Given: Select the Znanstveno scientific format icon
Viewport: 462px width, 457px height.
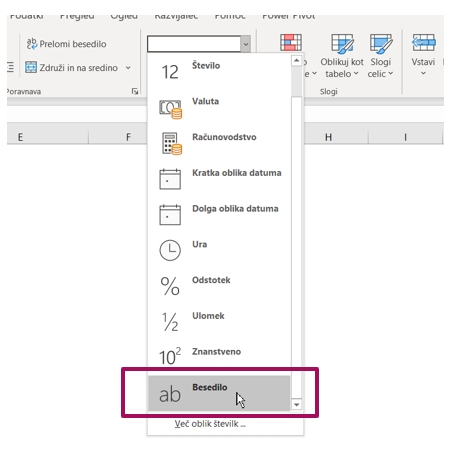Looking at the screenshot, I should tap(170, 357).
